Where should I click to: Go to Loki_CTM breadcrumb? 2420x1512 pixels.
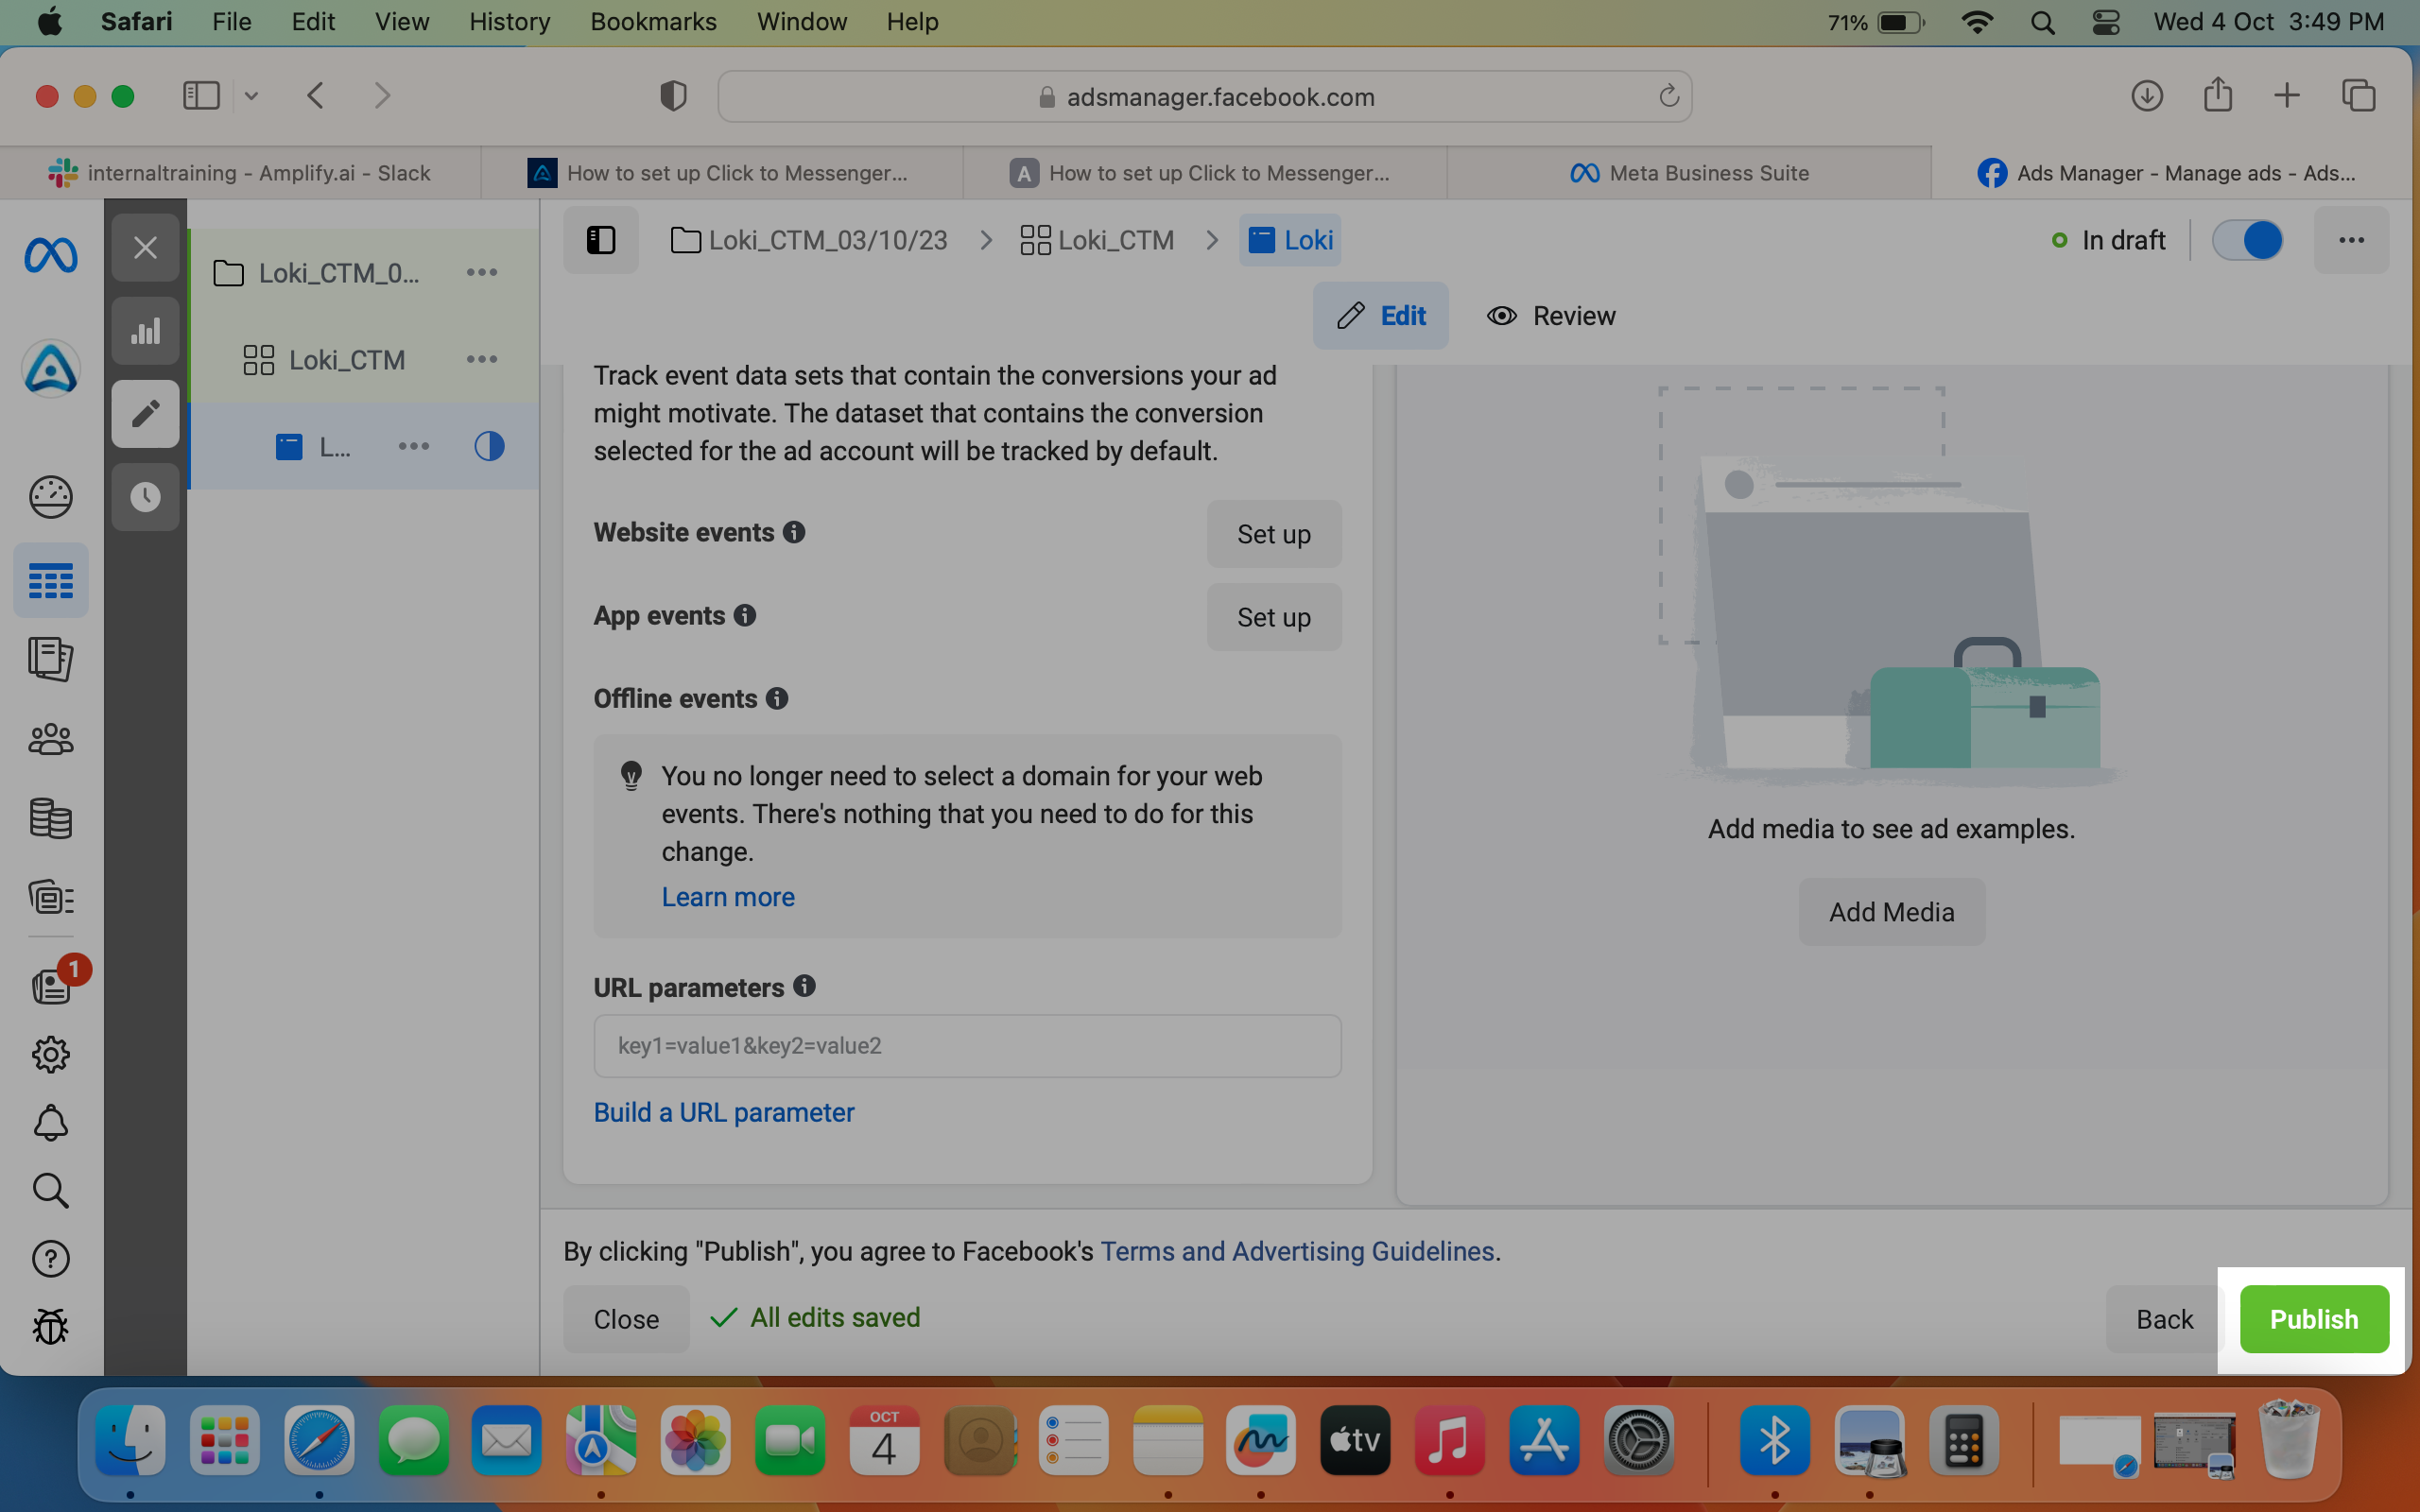pos(1097,240)
